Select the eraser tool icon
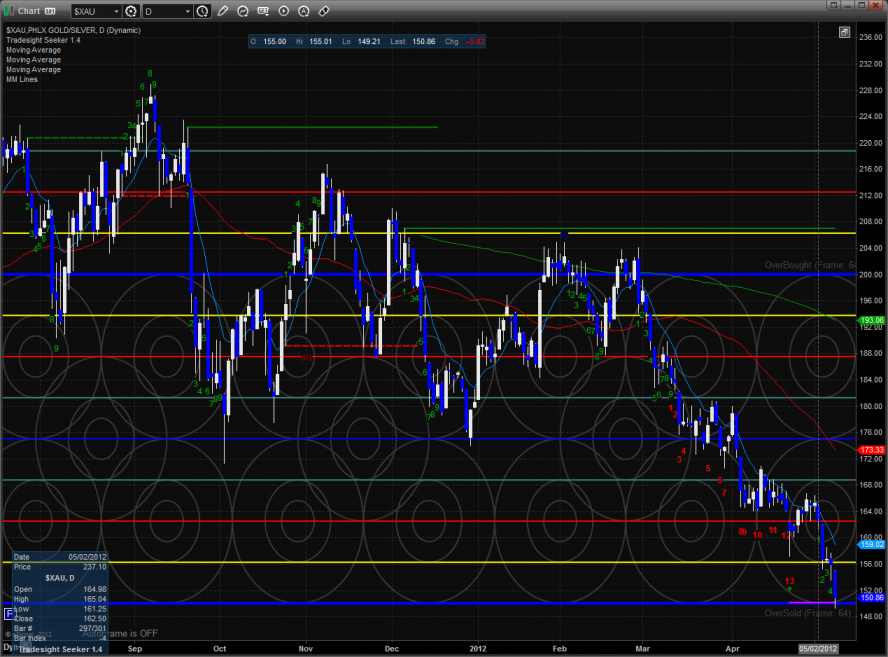This screenshot has height=657, width=888. point(323,11)
